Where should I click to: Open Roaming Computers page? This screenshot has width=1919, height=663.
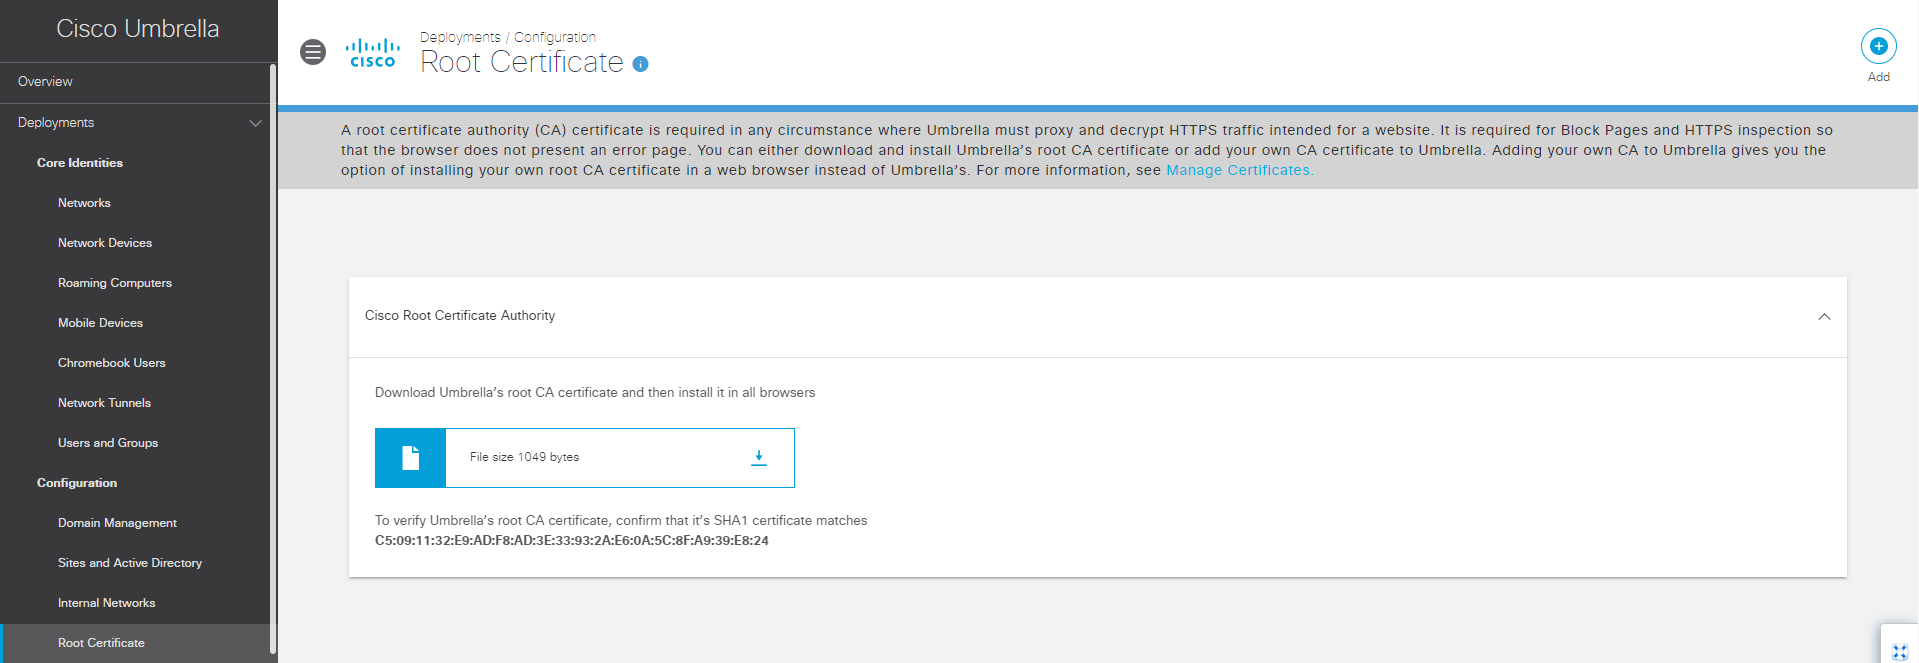(x=115, y=283)
